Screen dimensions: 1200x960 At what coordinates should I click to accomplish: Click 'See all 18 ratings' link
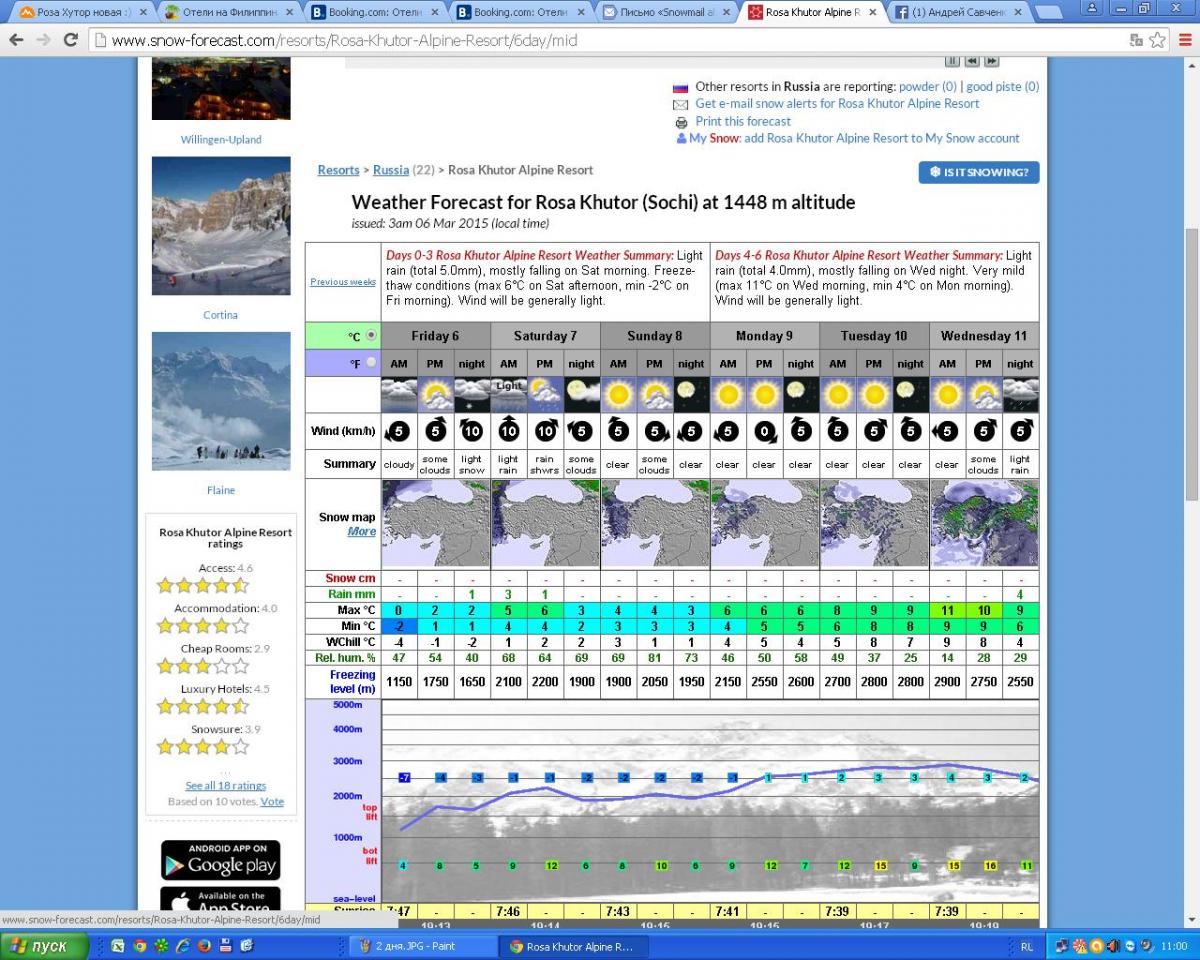click(x=226, y=786)
